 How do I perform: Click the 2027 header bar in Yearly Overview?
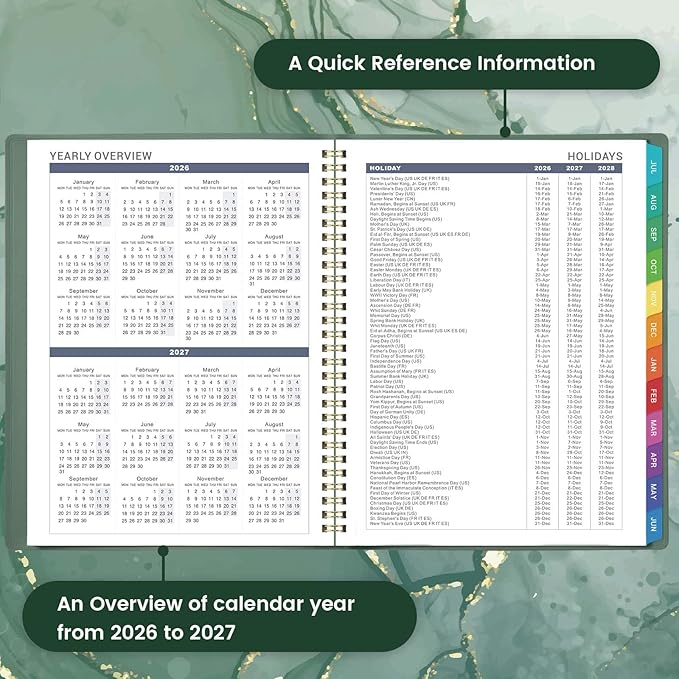(x=179, y=352)
